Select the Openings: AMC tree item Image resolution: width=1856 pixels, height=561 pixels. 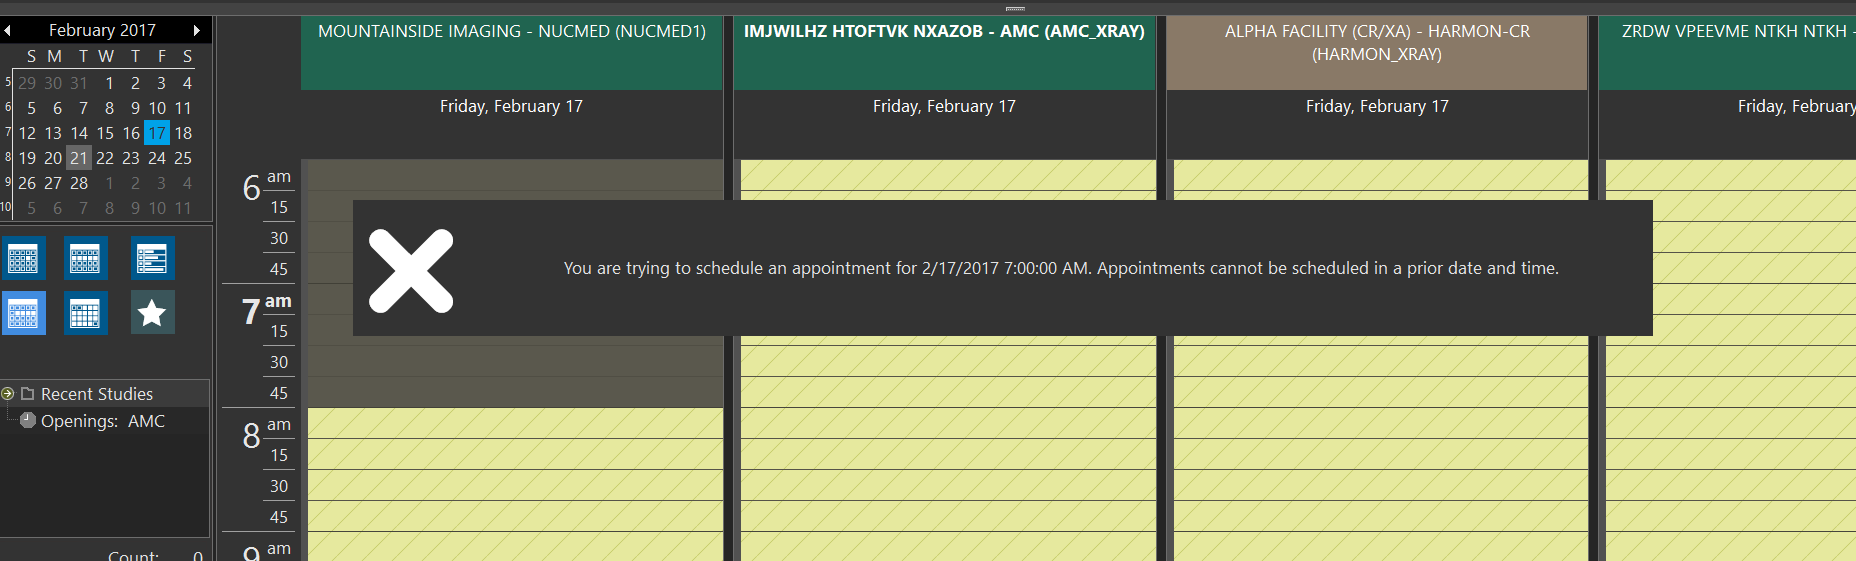pyautogui.click(x=102, y=421)
